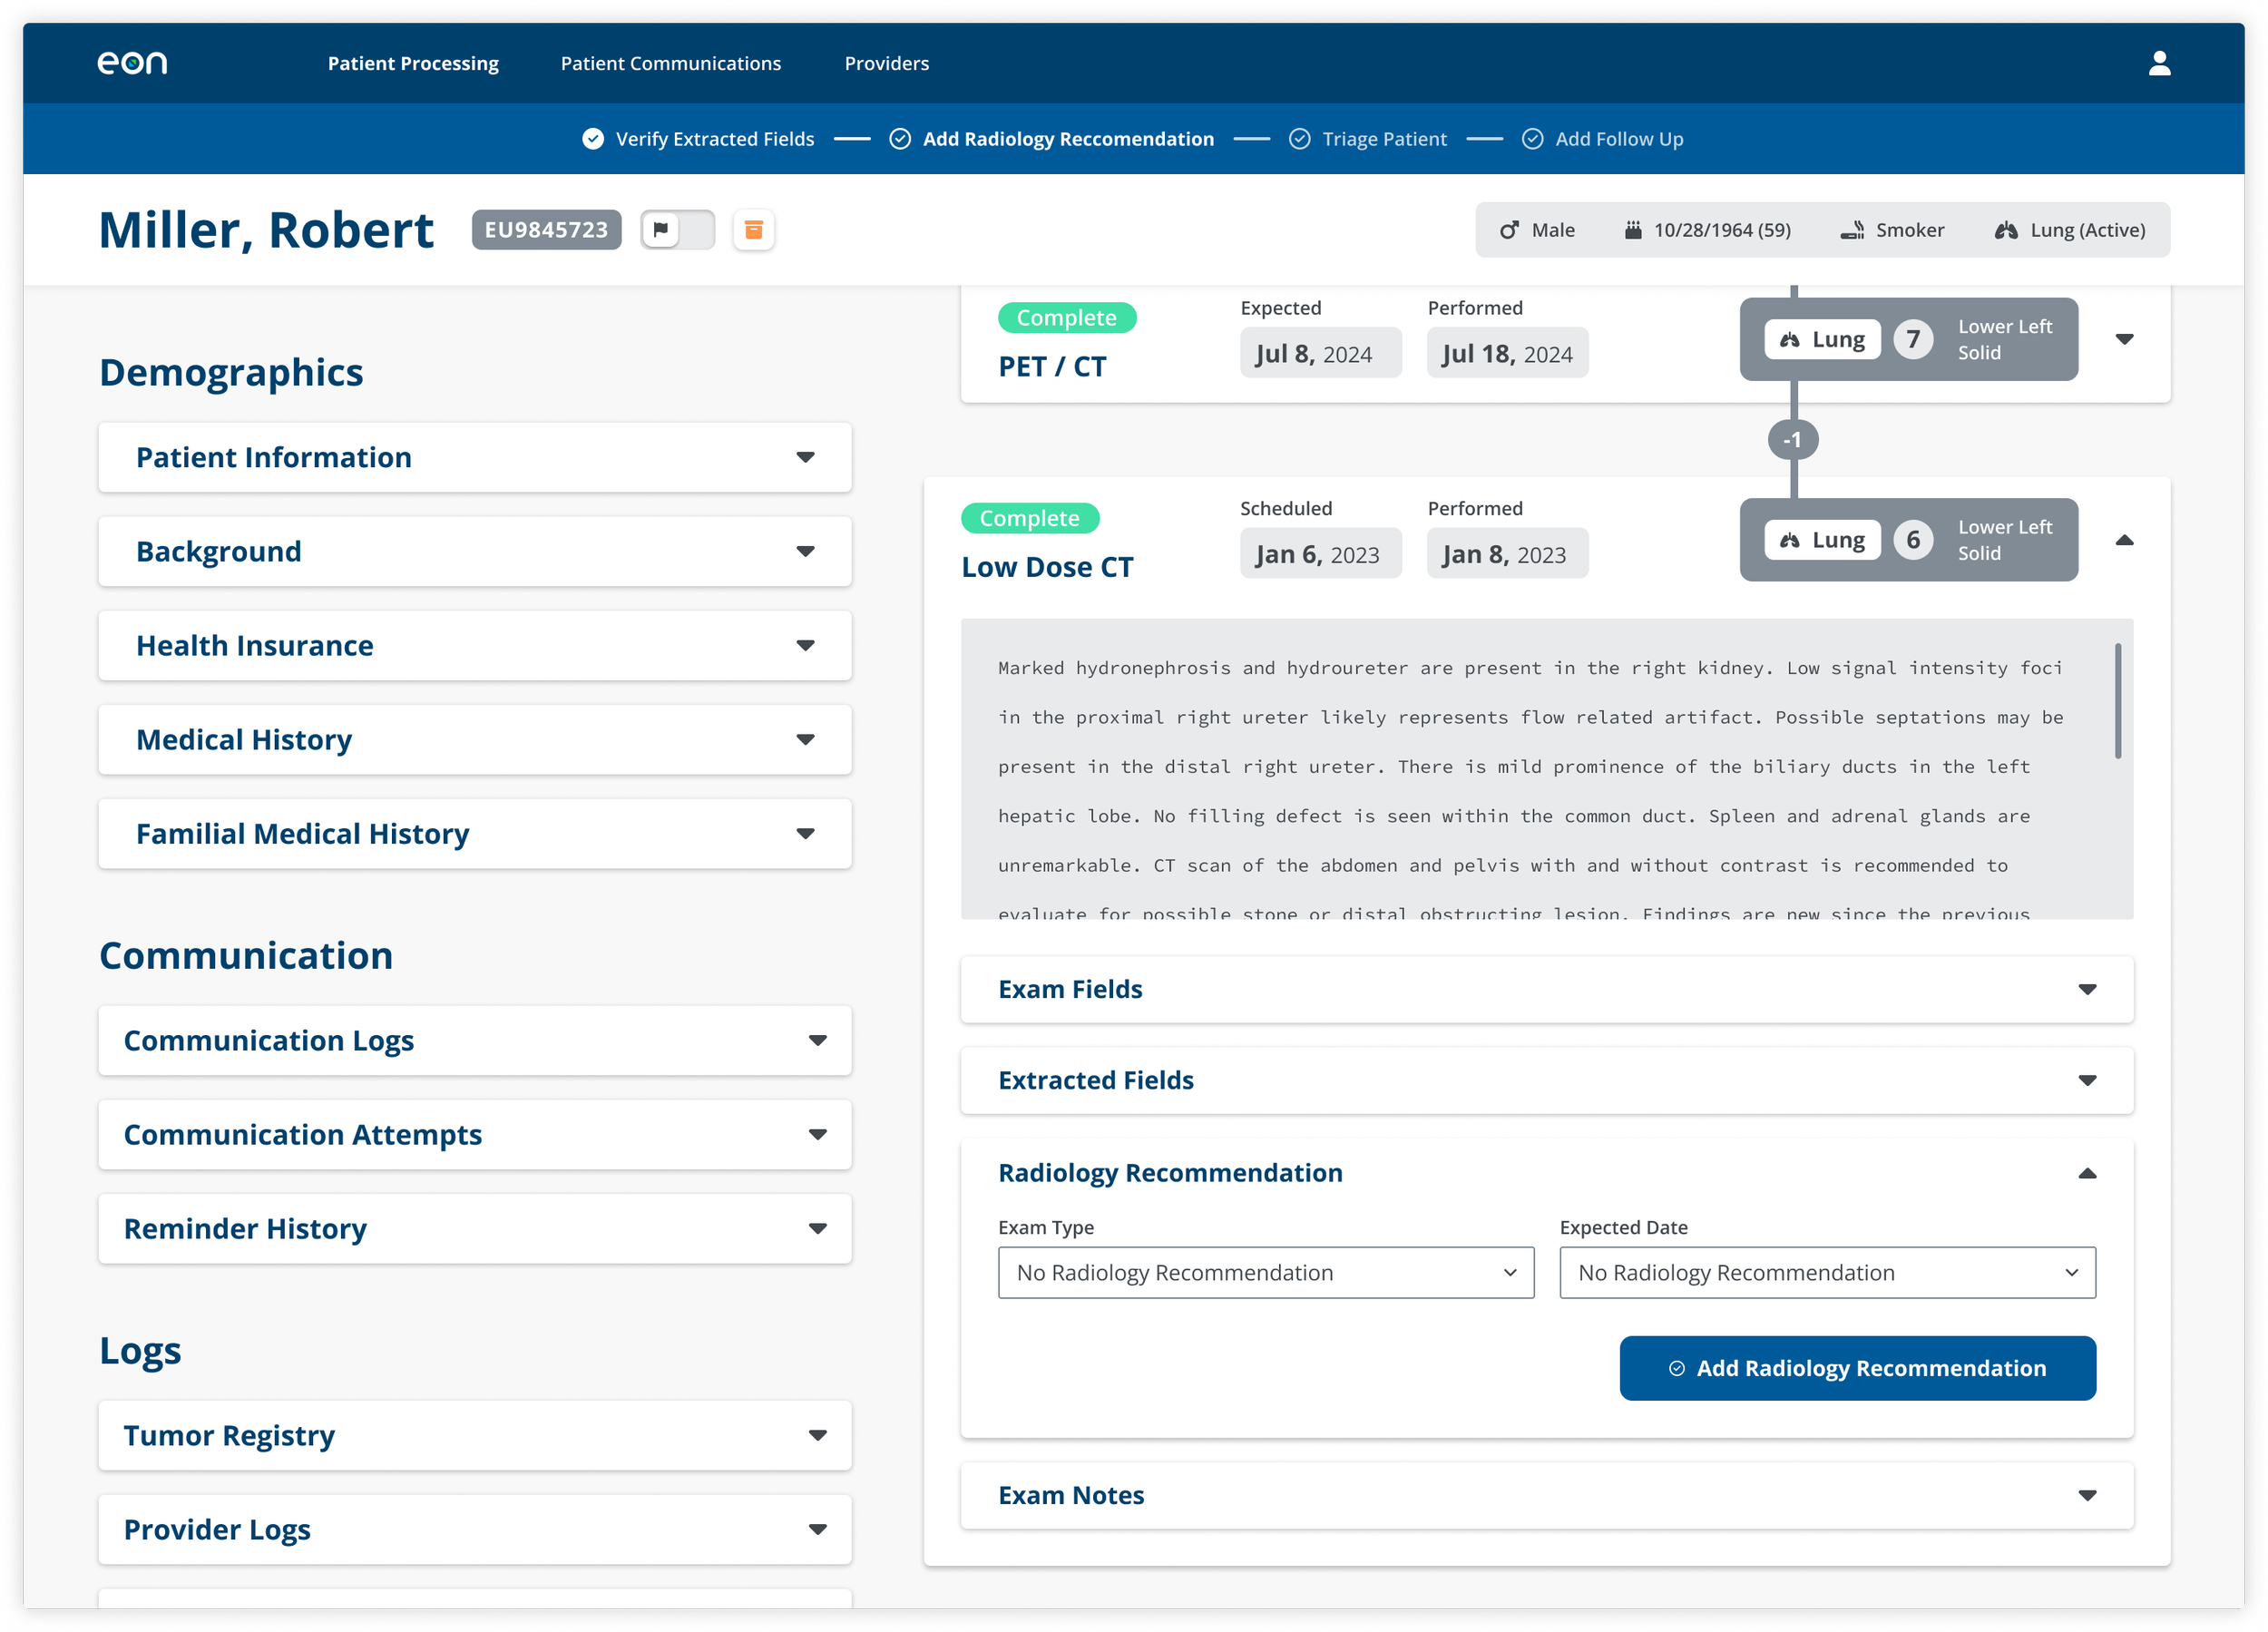Image resolution: width=2268 pixels, height=1632 pixels.
Task: Click the -1 change marker on timeline
Action: pyautogui.click(x=1793, y=440)
